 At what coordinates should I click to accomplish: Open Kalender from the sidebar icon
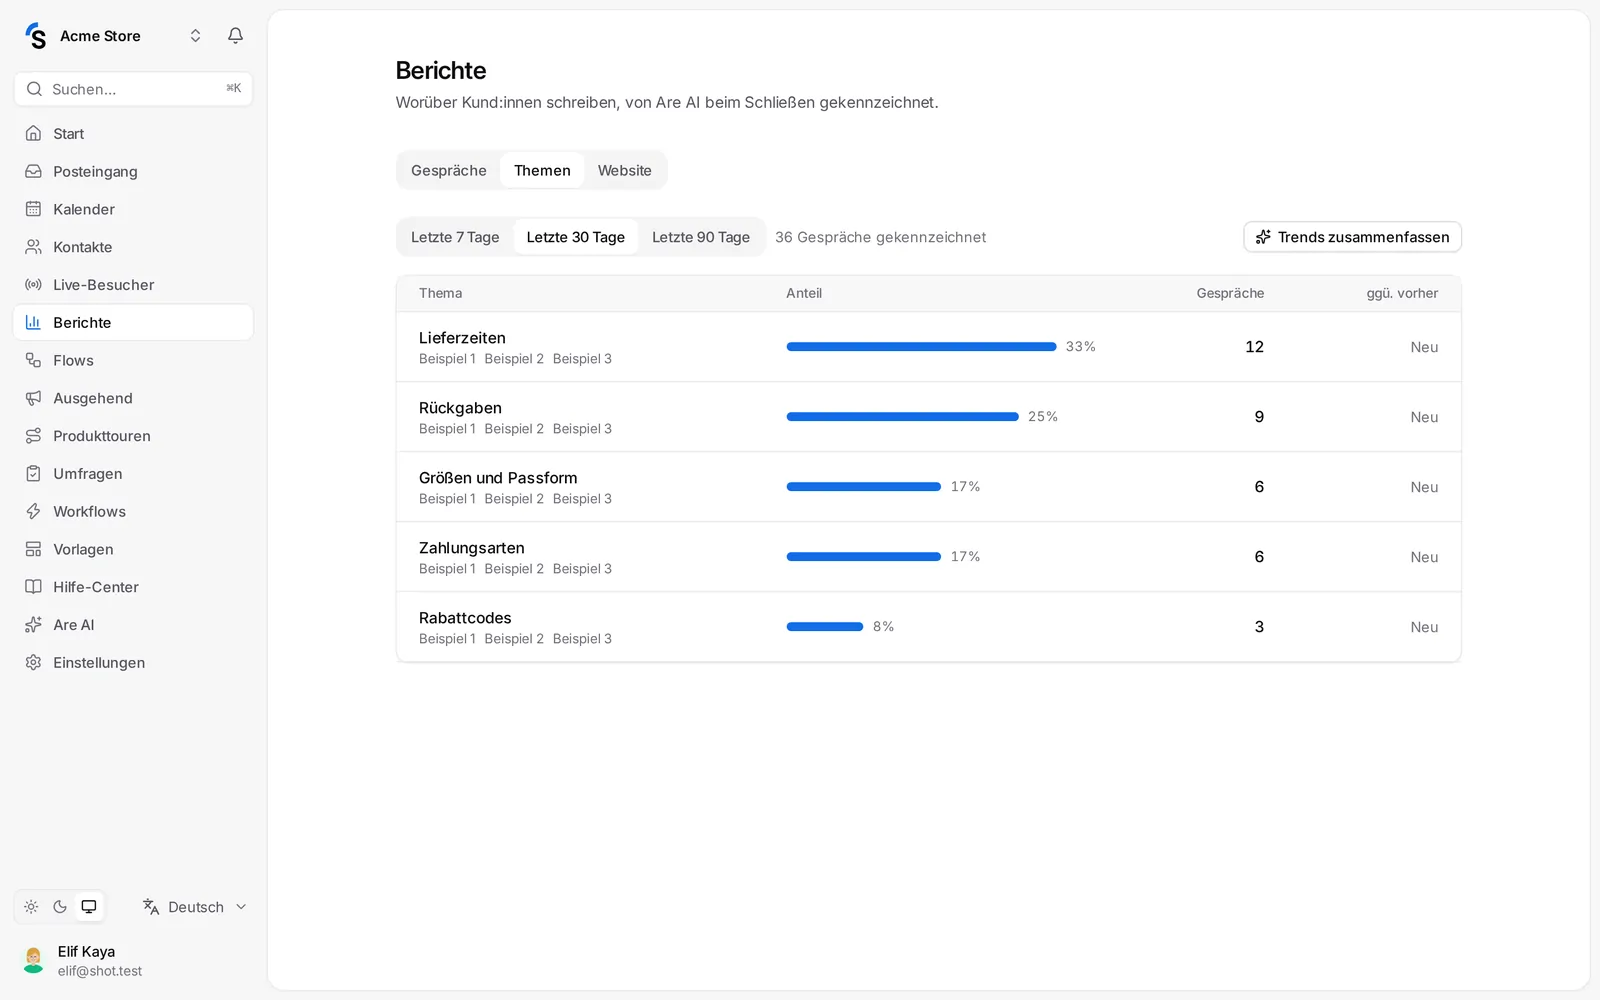(33, 209)
